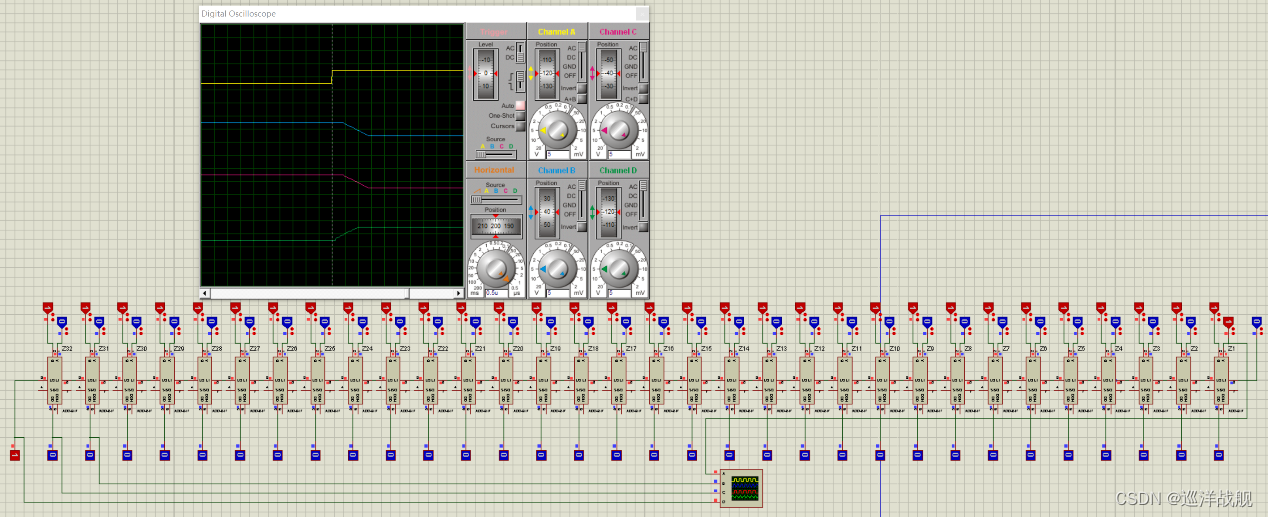
Task: Toggle the red logic state above Z27
Action: (x=235, y=309)
